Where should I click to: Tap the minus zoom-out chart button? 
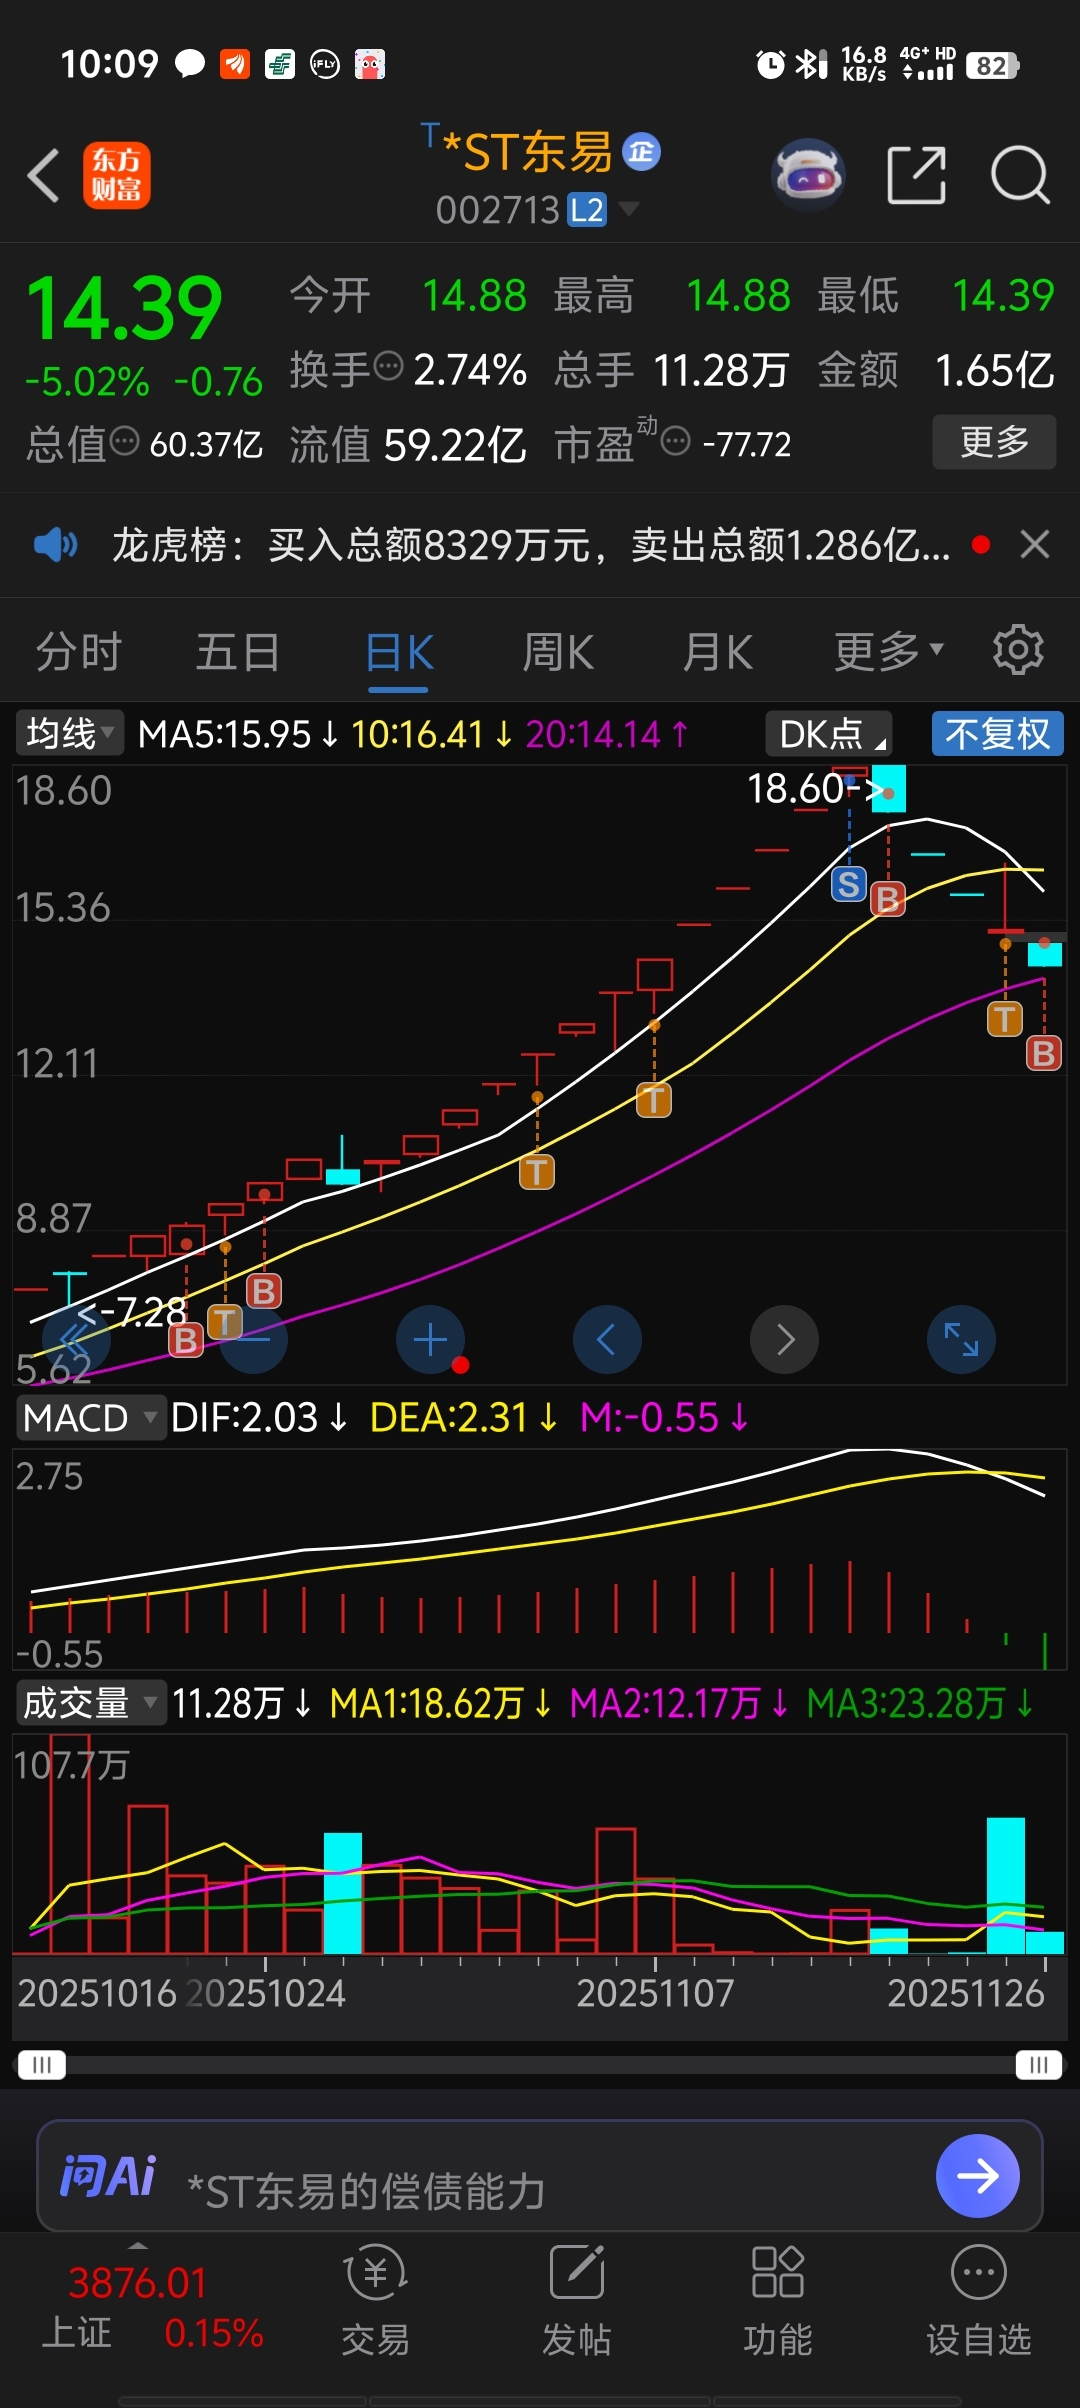pyautogui.click(x=253, y=1339)
